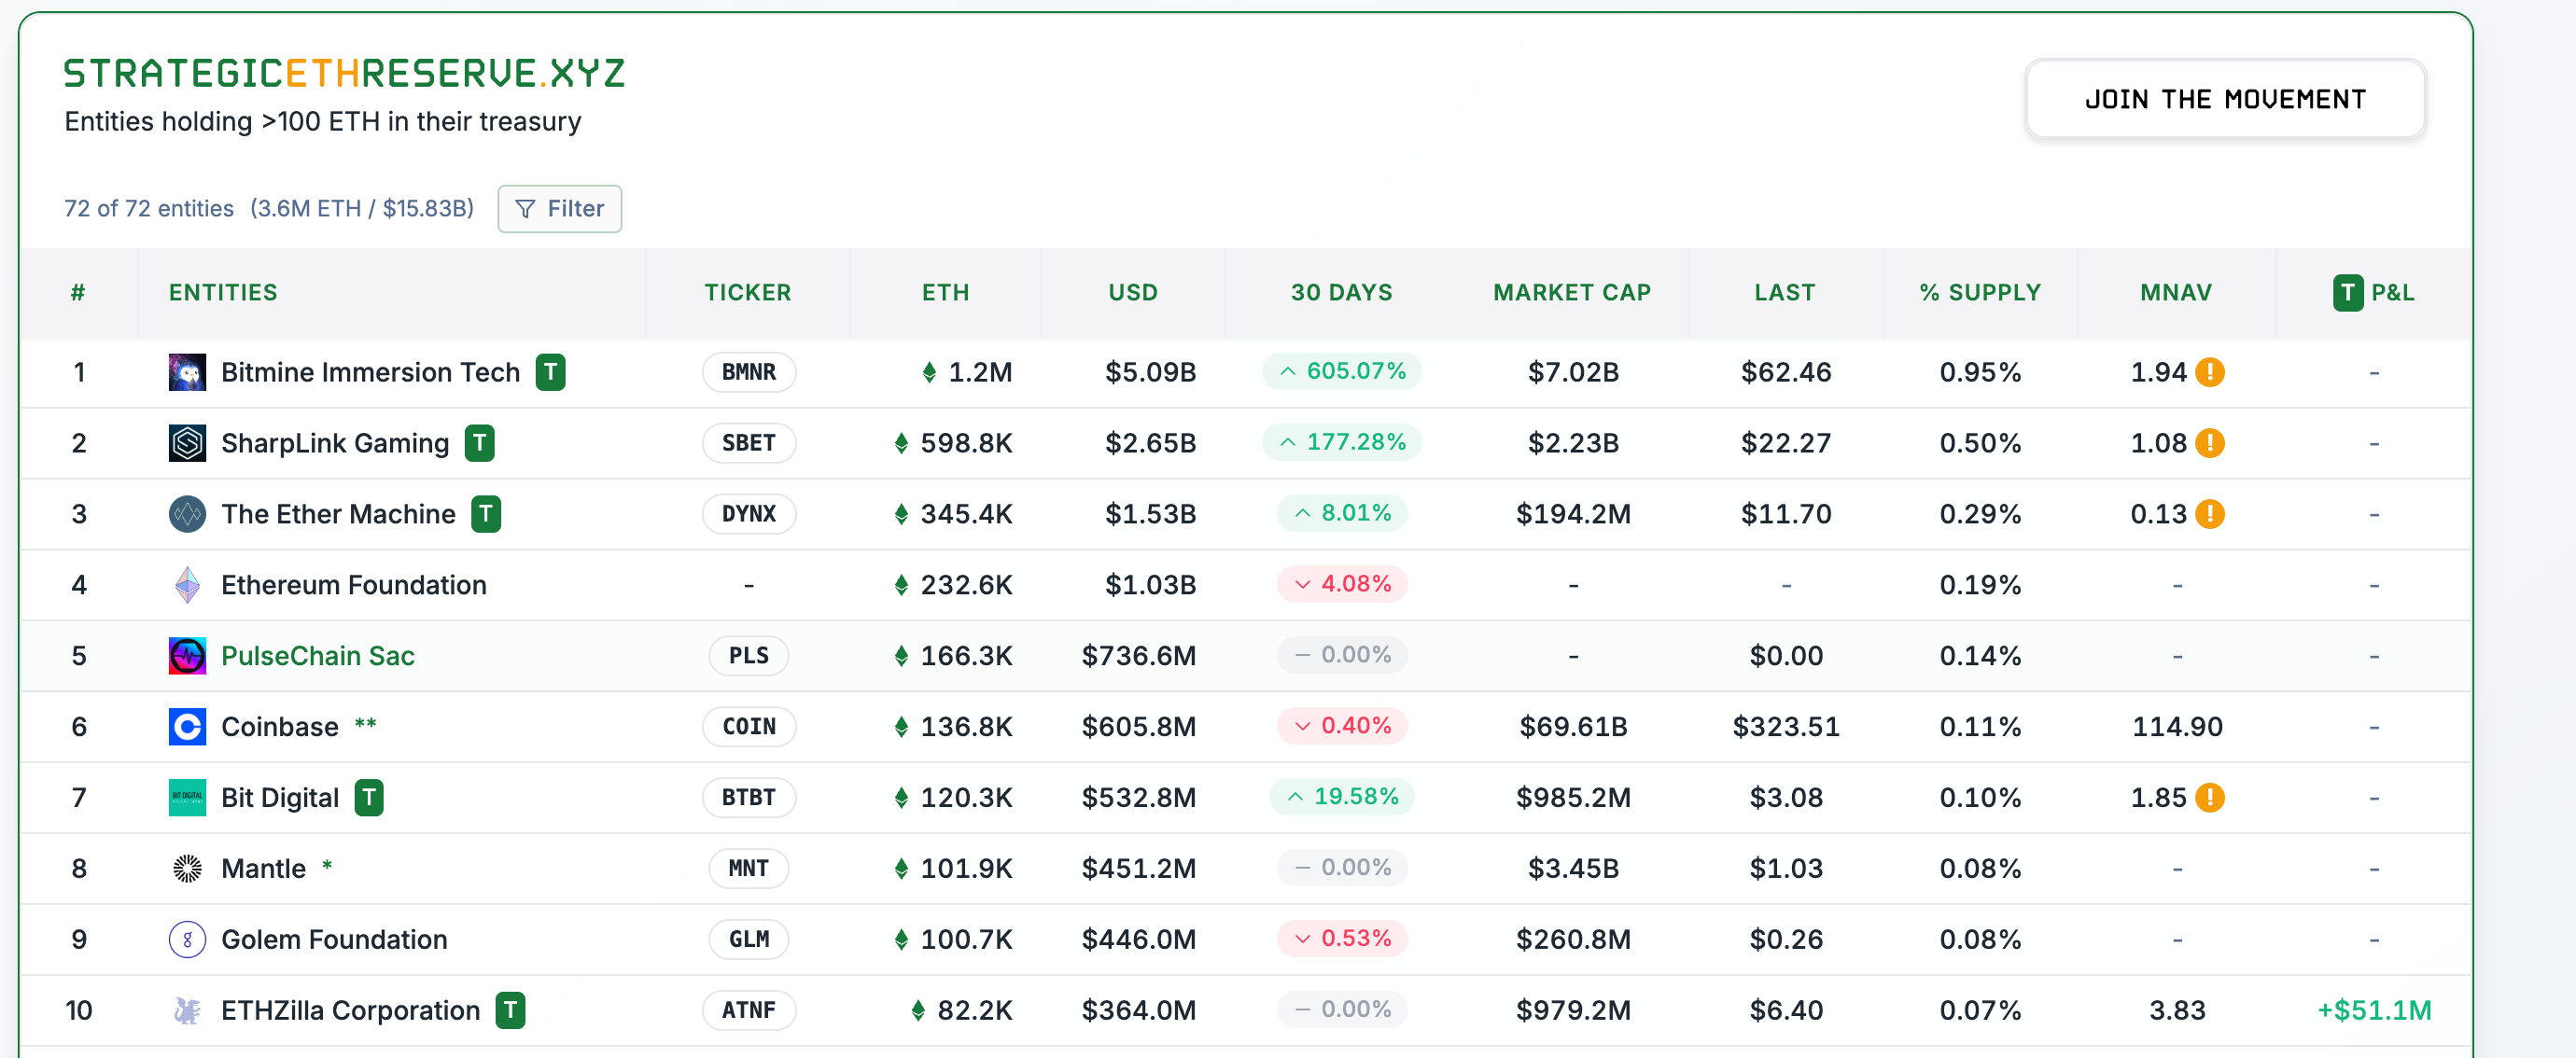The width and height of the screenshot is (2576, 1058).
Task: Click the Coinbase logo icon
Action: click(187, 727)
